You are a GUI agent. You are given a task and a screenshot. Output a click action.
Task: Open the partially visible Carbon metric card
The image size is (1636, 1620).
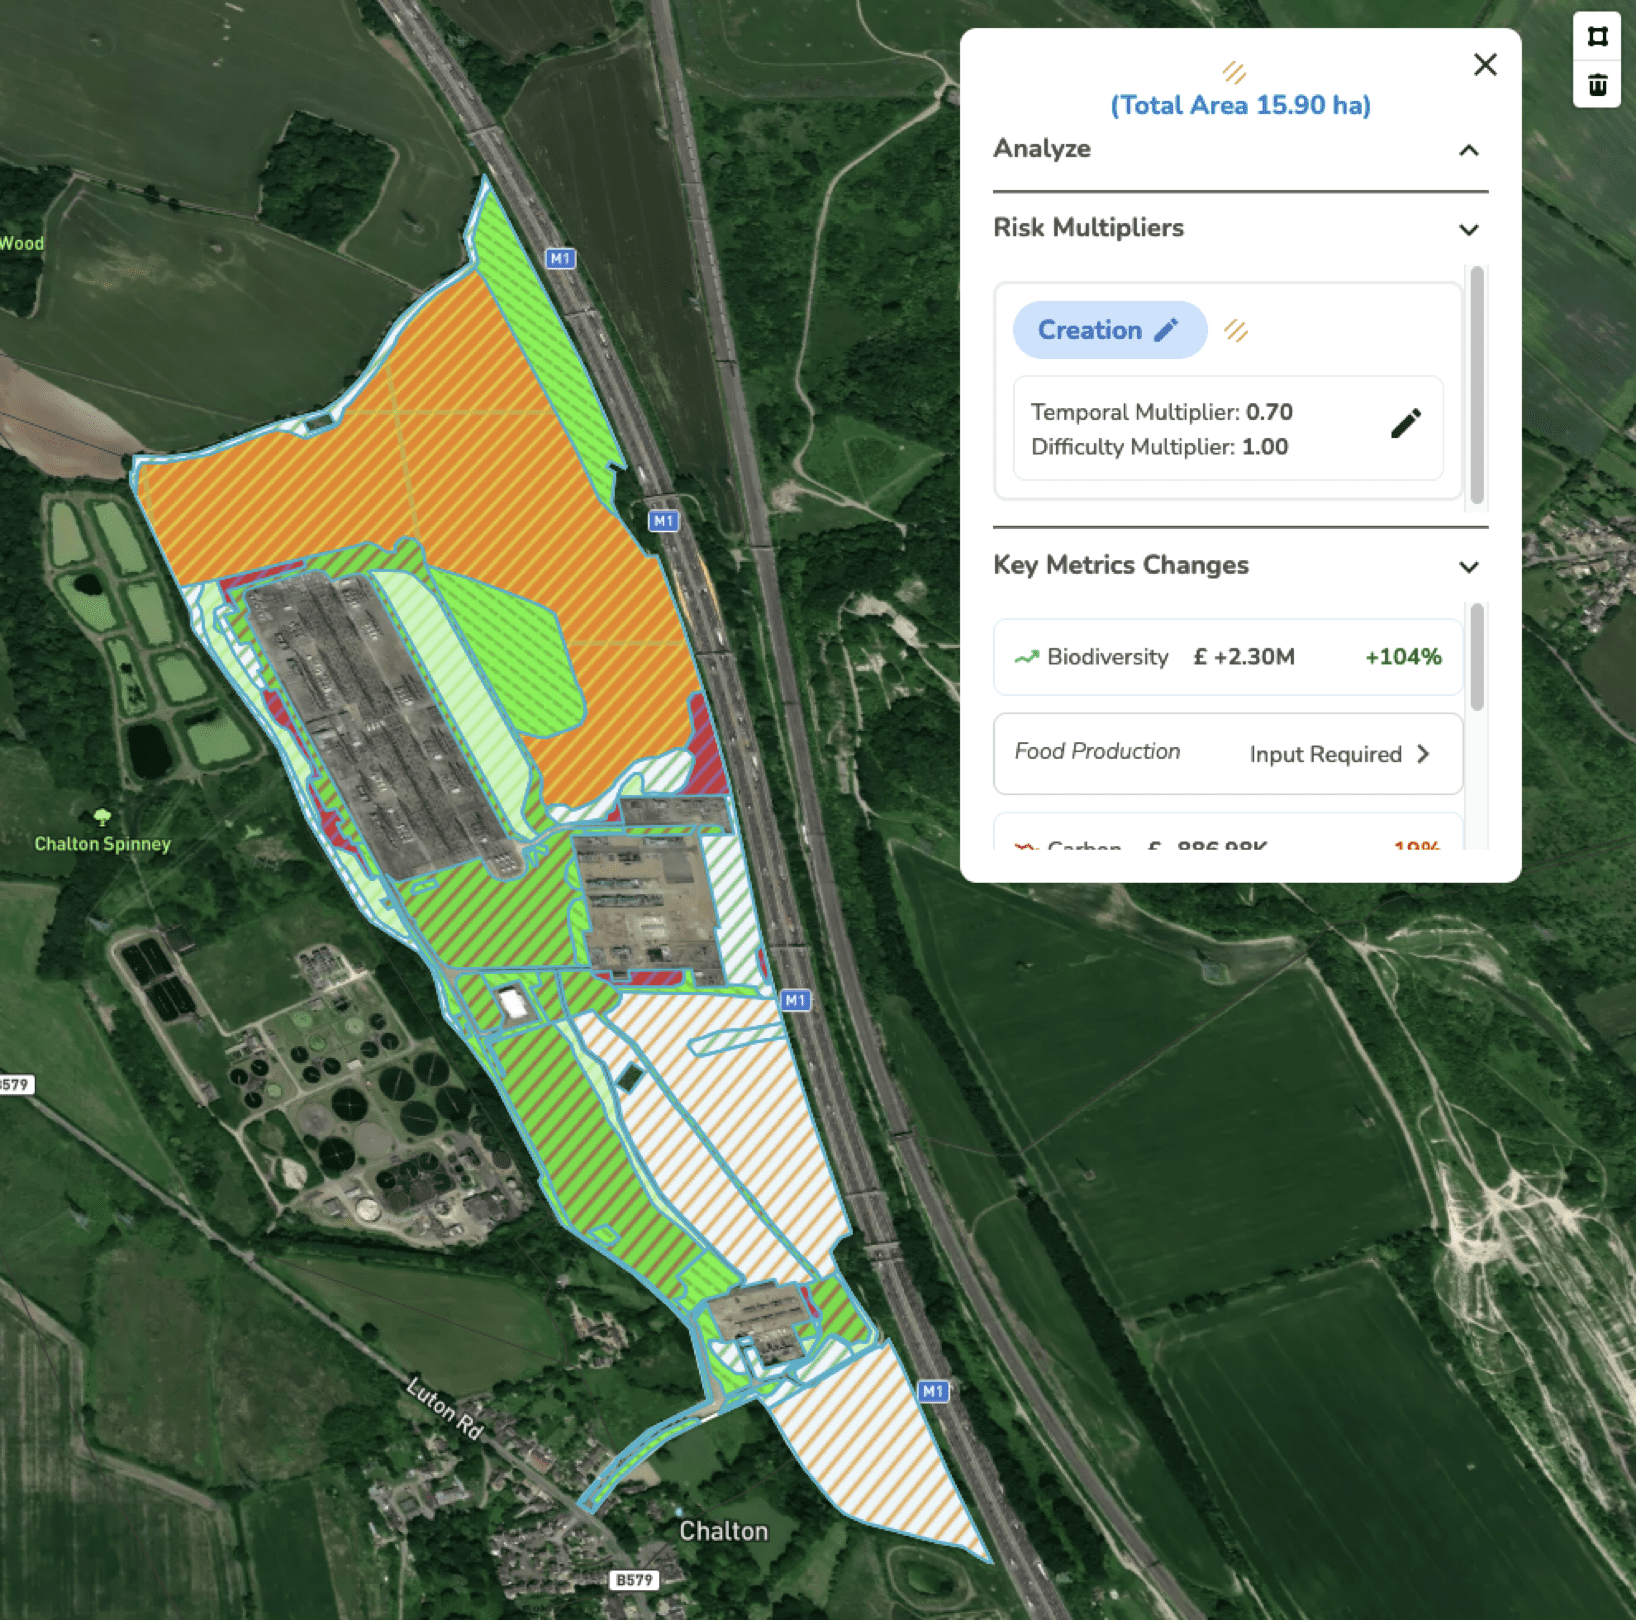coord(1227,838)
